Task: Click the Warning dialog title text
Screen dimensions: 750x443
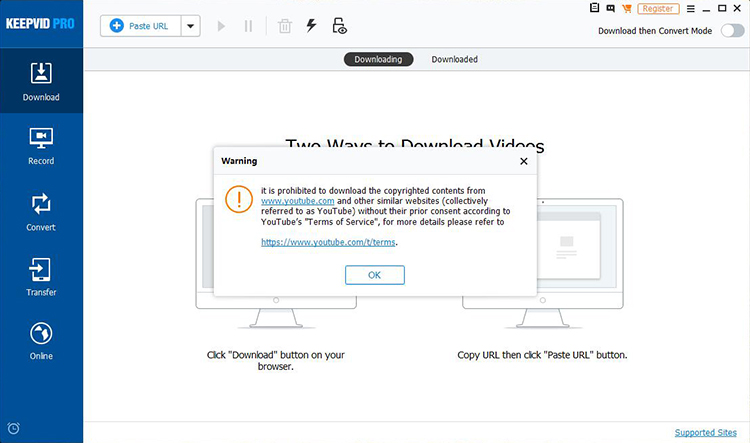Action: pos(239,161)
